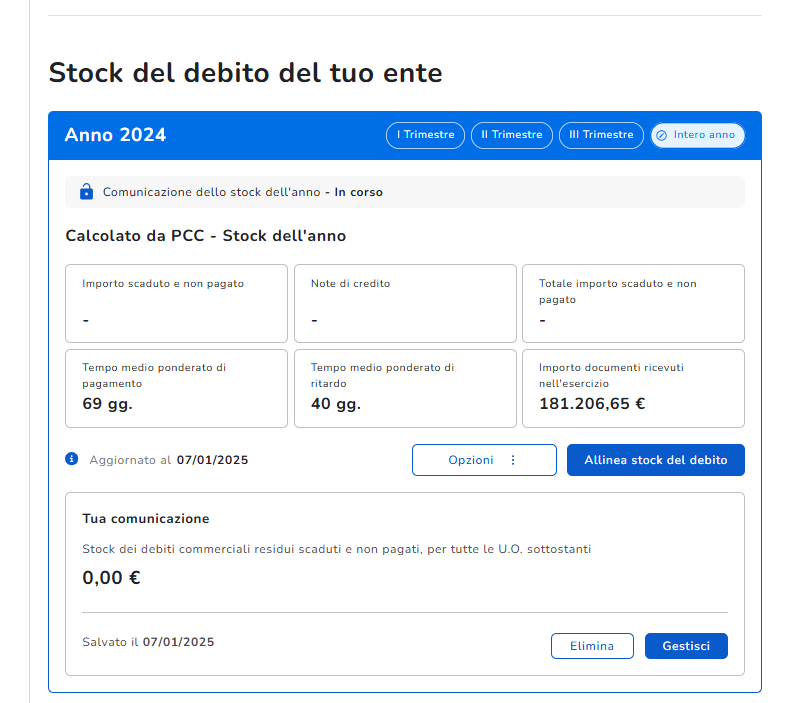Click the Note di credito card
This screenshot has height=703, width=786.
(405, 303)
